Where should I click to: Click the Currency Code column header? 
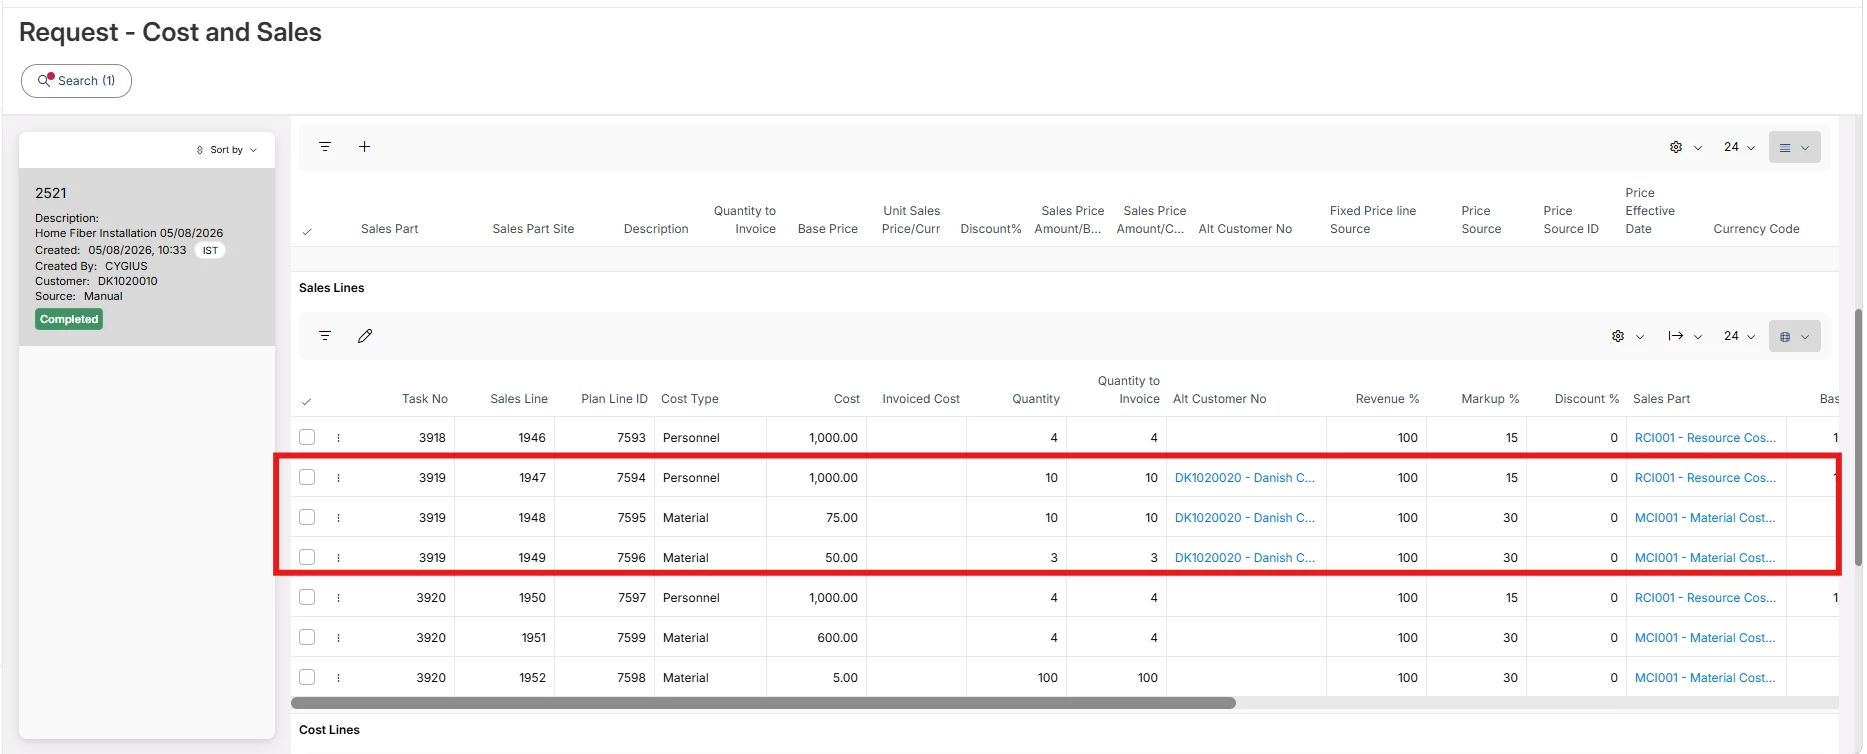pos(1756,229)
